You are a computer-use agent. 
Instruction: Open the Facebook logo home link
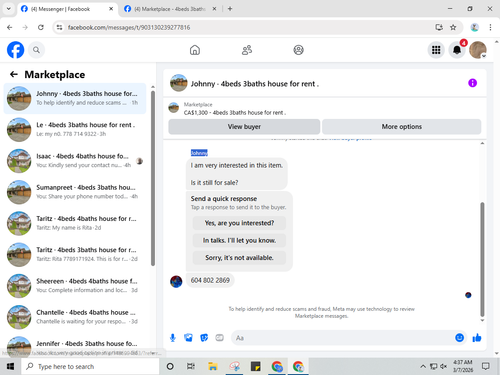point(15,50)
